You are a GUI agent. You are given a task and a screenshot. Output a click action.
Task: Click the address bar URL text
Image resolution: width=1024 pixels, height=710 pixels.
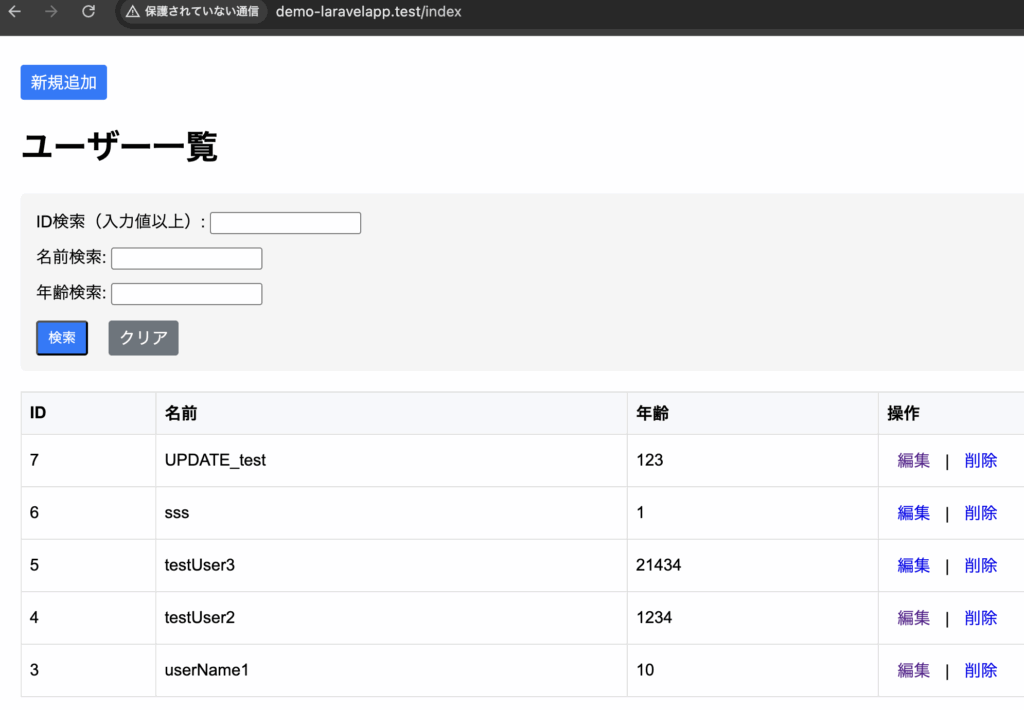tap(368, 12)
